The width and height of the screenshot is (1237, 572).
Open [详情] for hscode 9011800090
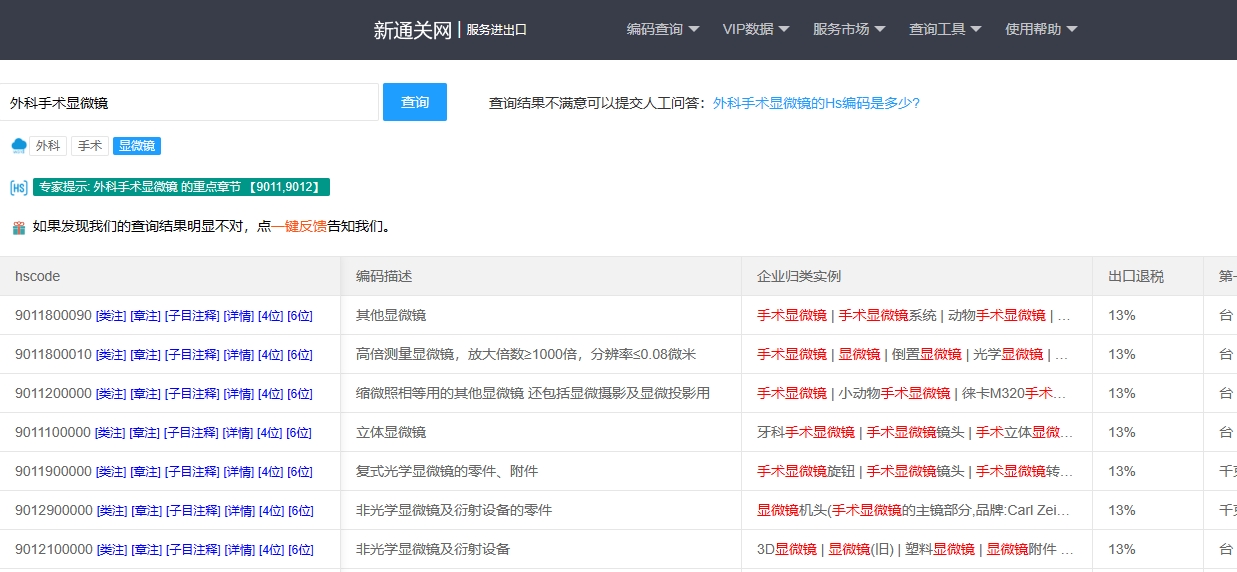239,316
